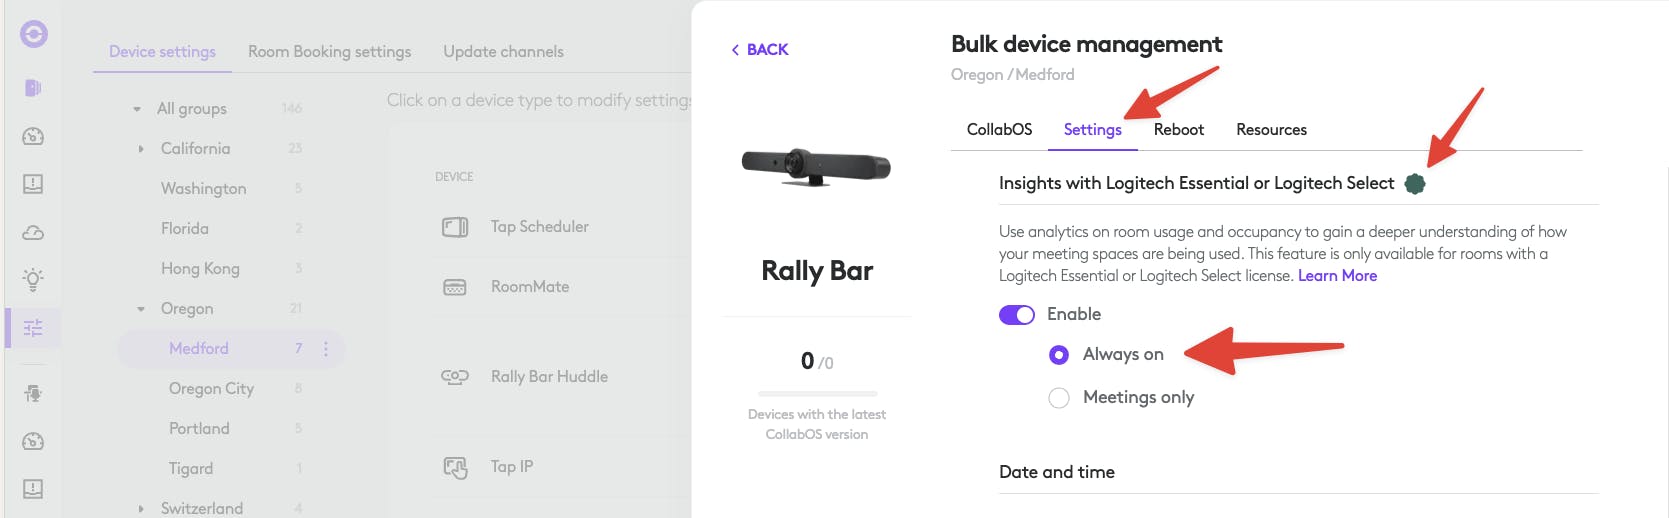Open the lightbulb insights icon in the sidebar
The height and width of the screenshot is (518, 1669).
tap(33, 280)
